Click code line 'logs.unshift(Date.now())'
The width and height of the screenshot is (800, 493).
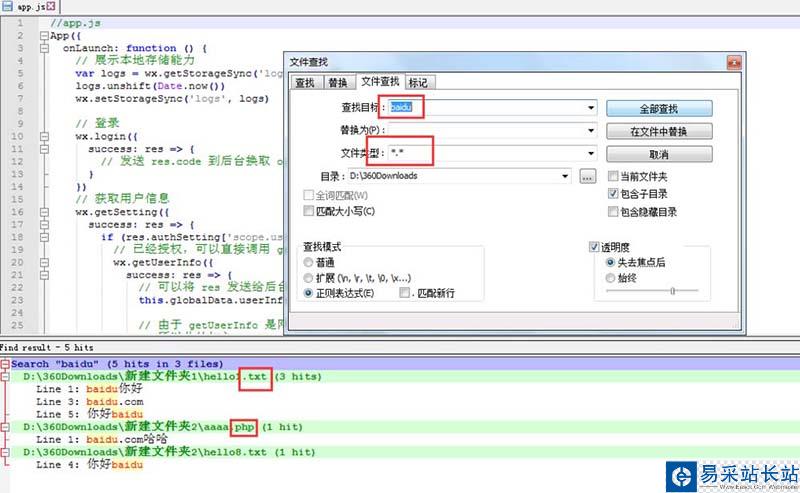pyautogui.click(x=150, y=86)
